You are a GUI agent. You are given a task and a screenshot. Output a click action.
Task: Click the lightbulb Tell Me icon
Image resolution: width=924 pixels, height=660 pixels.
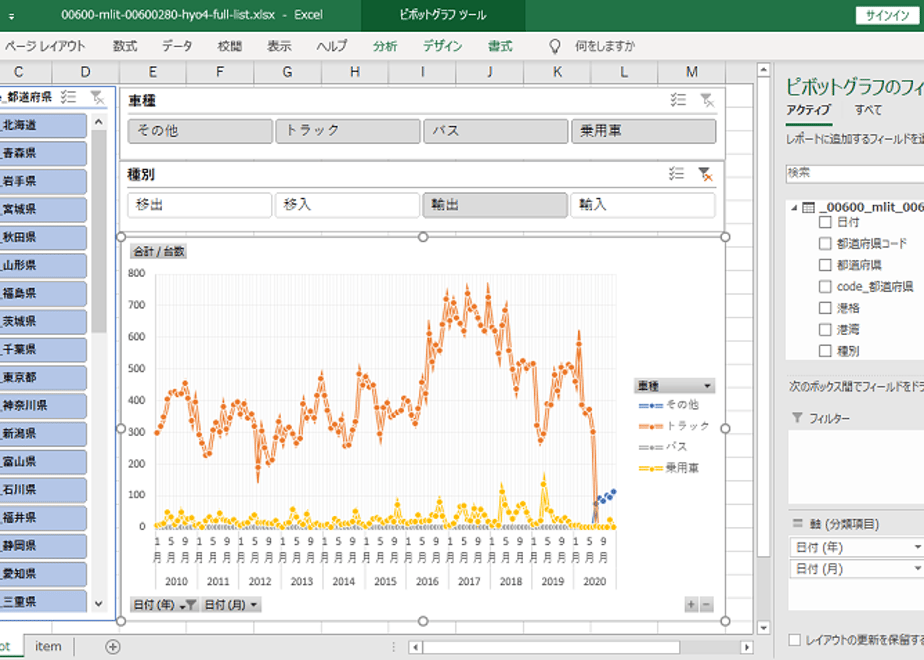click(x=555, y=46)
